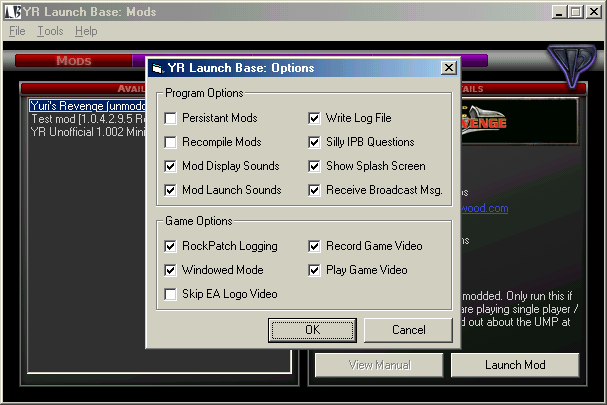Turn off Write Log File
The width and height of the screenshot is (607, 405).
(x=315, y=118)
